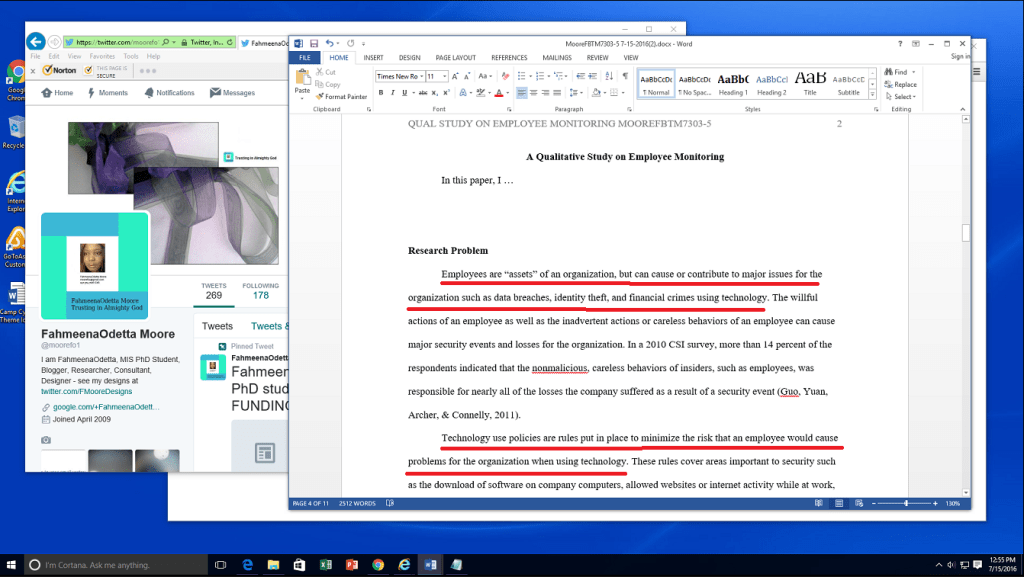Viewport: 1024px width, 577px height.
Task: Open the font name dropdown
Action: (420, 76)
